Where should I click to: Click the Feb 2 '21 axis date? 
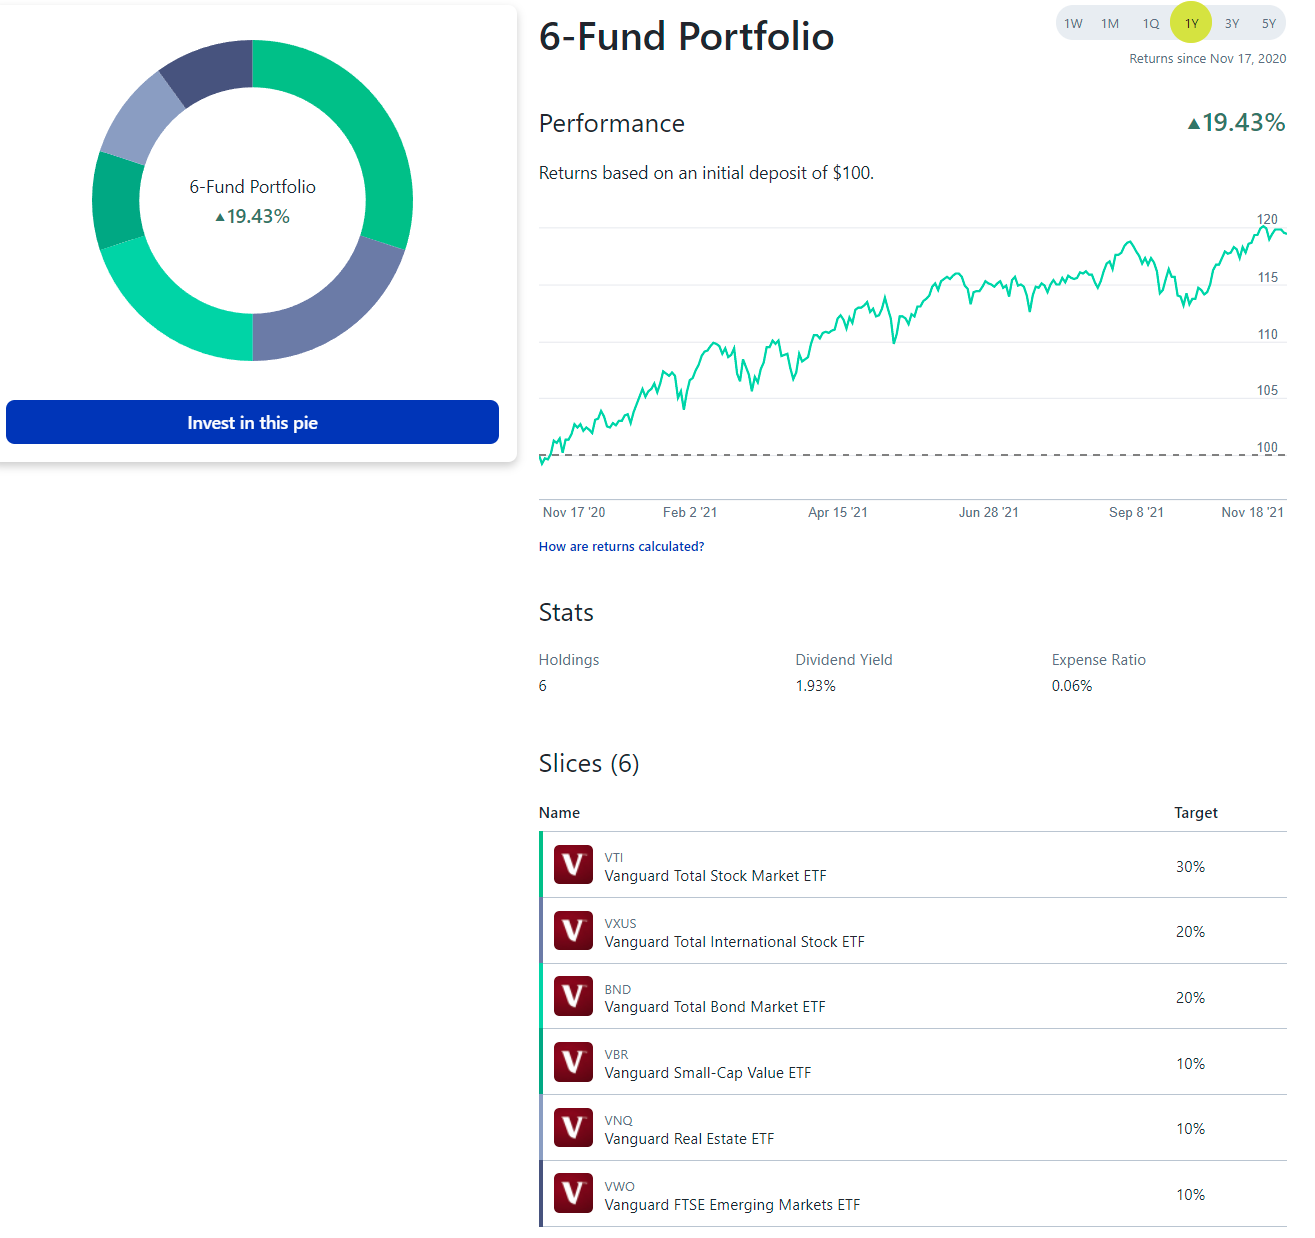click(x=690, y=512)
